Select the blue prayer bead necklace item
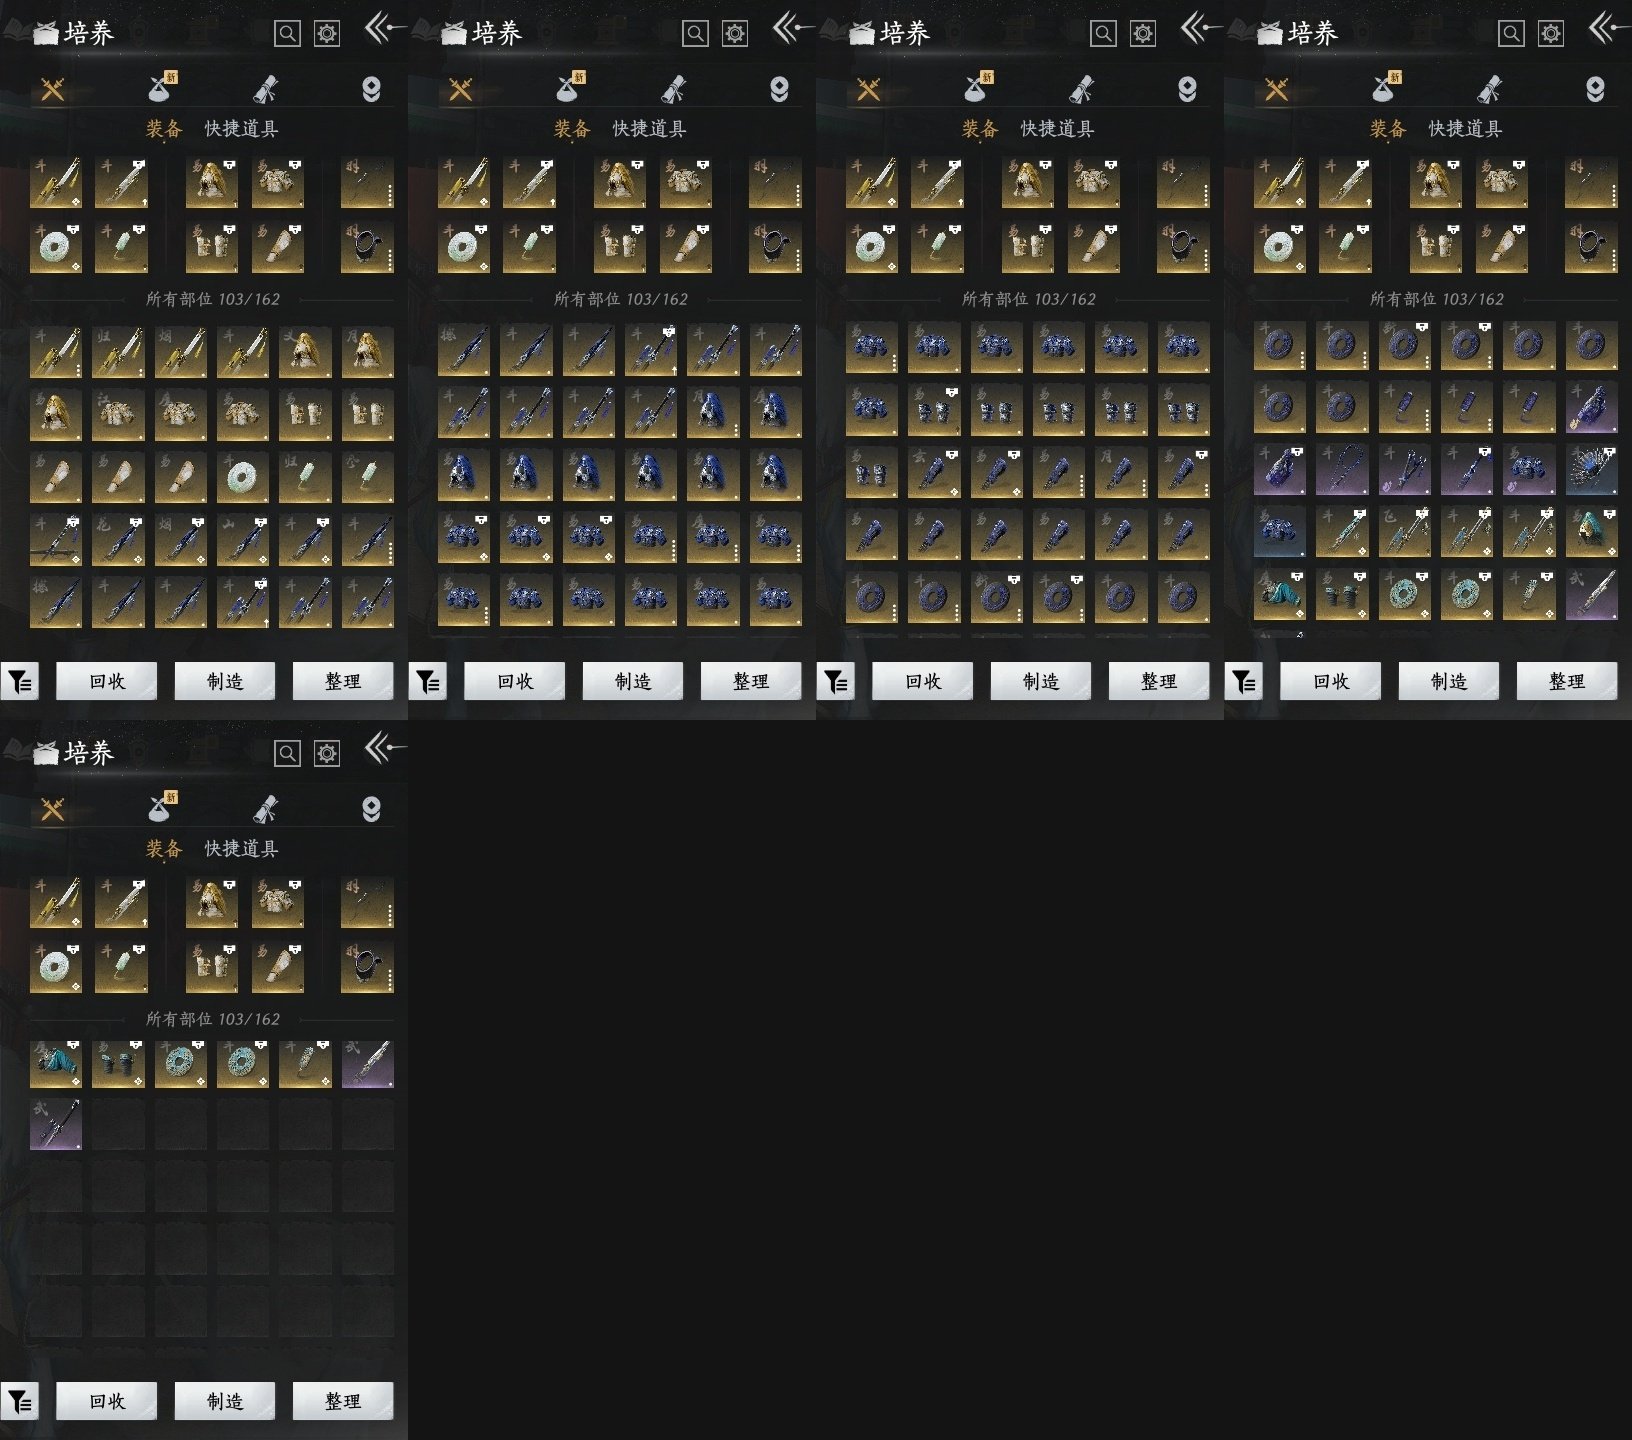 tap(1341, 471)
